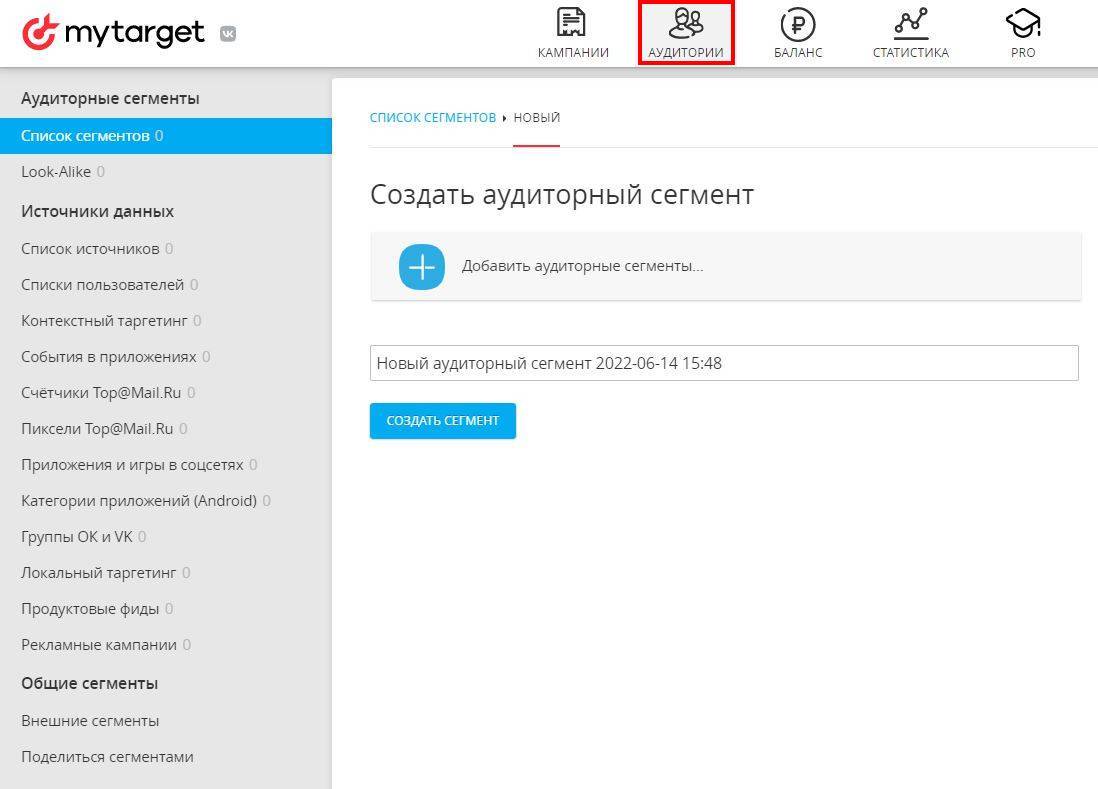Go to Контекстный таргетинг

(104, 321)
